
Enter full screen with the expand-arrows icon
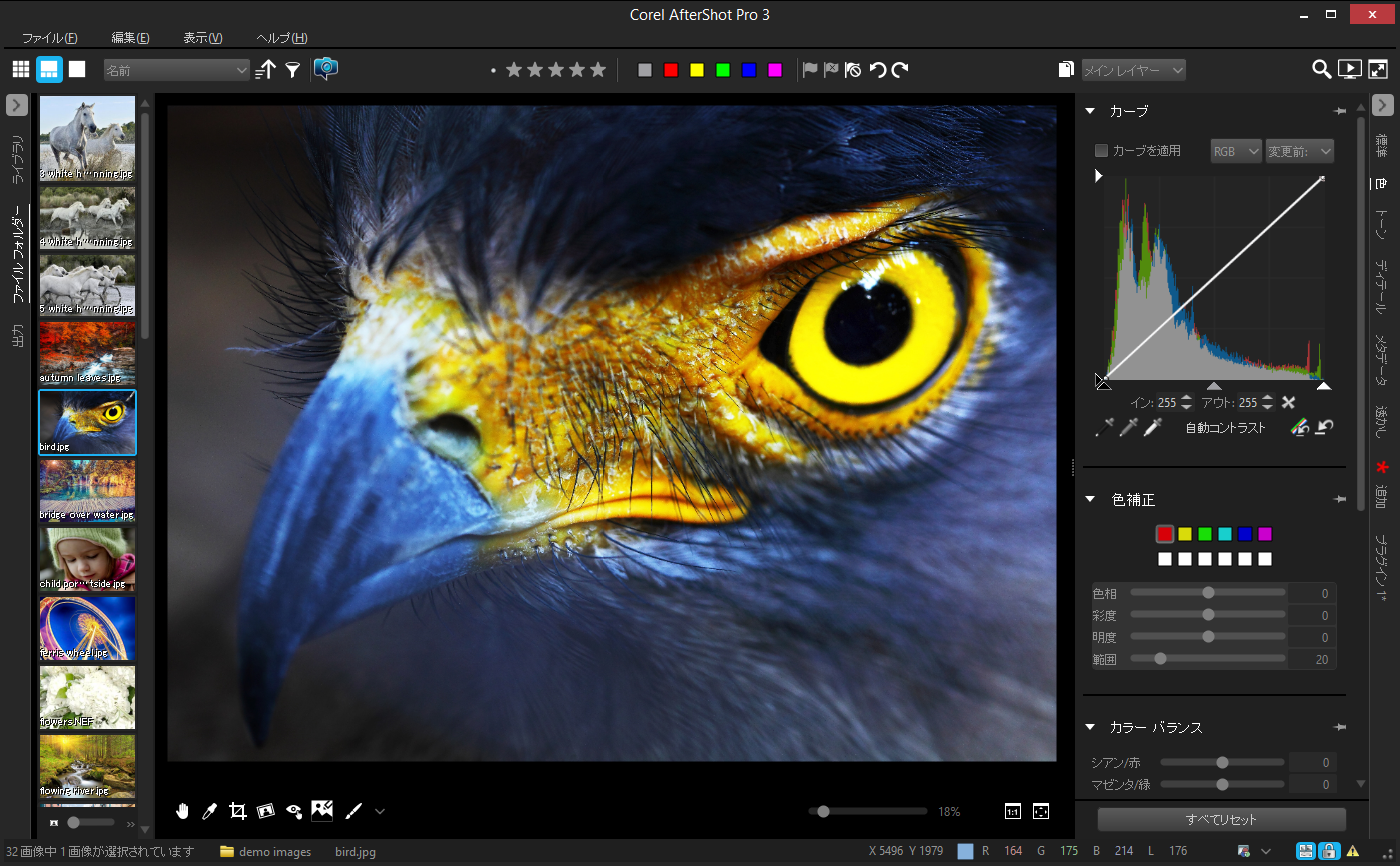(x=1378, y=69)
